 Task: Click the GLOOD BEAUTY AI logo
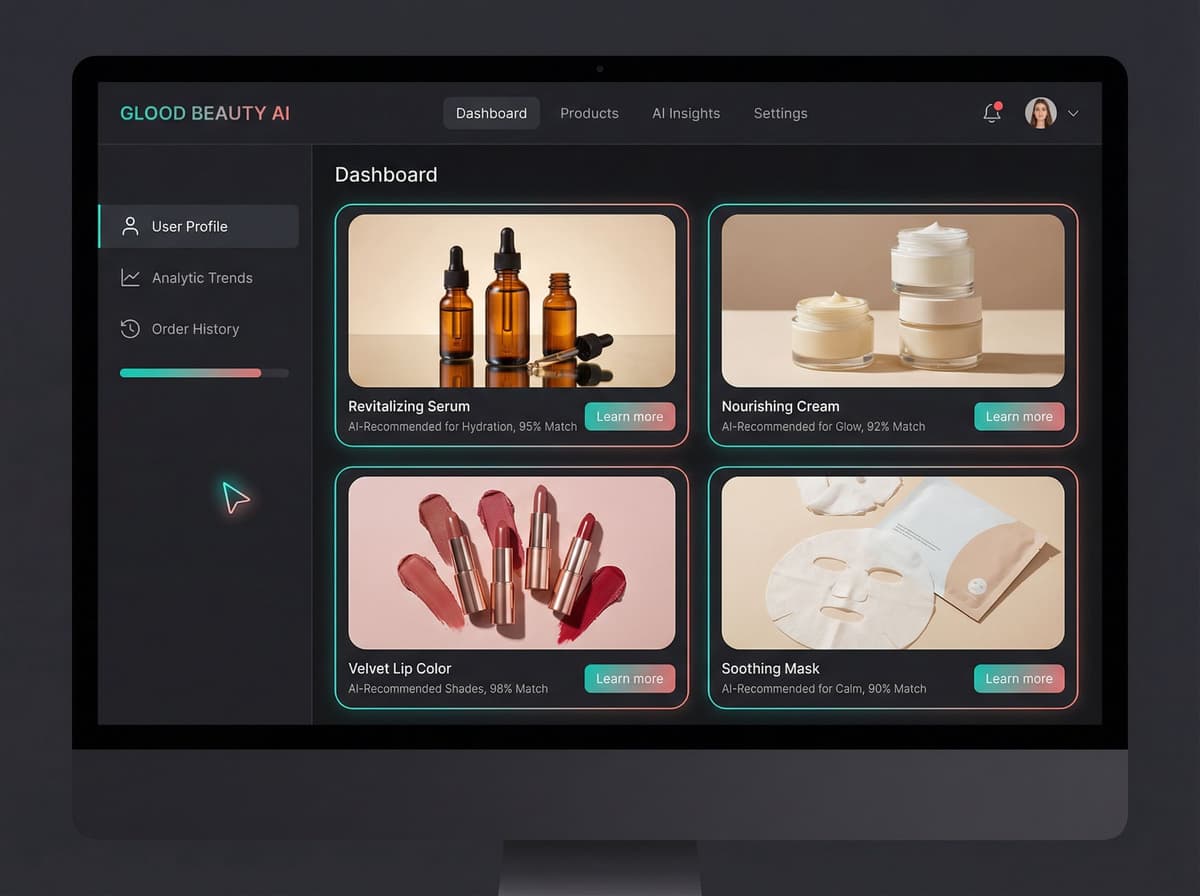pyautogui.click(x=204, y=113)
